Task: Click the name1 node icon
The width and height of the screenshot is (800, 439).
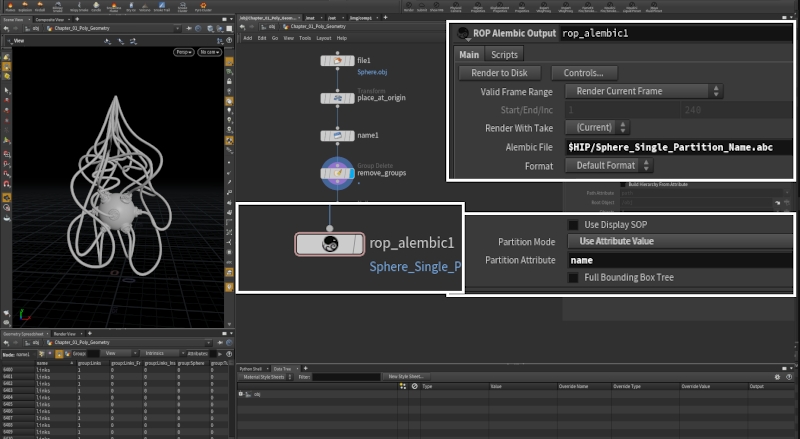Action: 338,135
